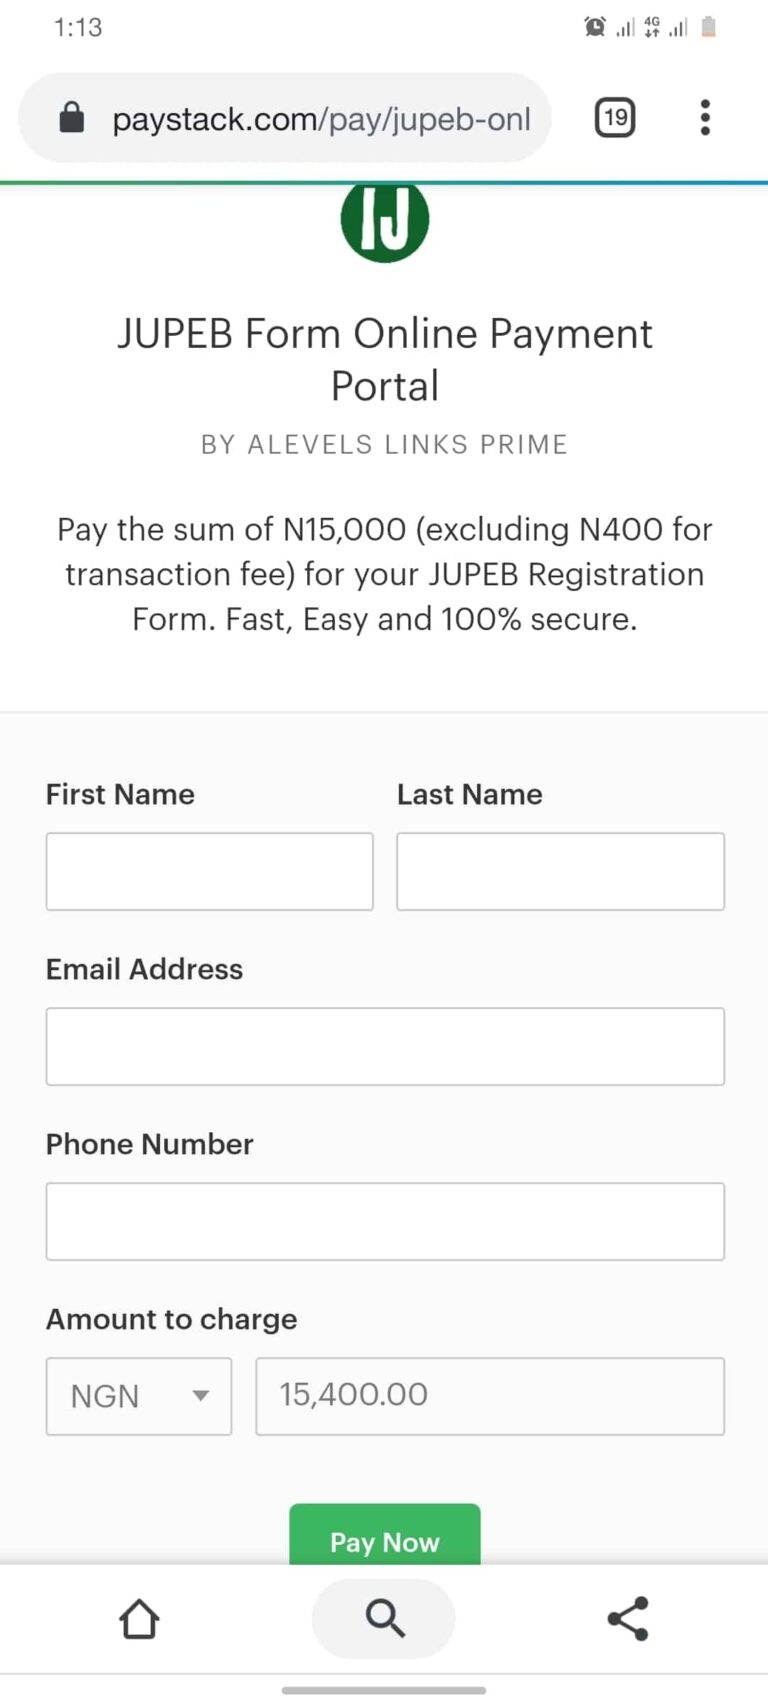Focus the Email Address field

(x=385, y=1046)
